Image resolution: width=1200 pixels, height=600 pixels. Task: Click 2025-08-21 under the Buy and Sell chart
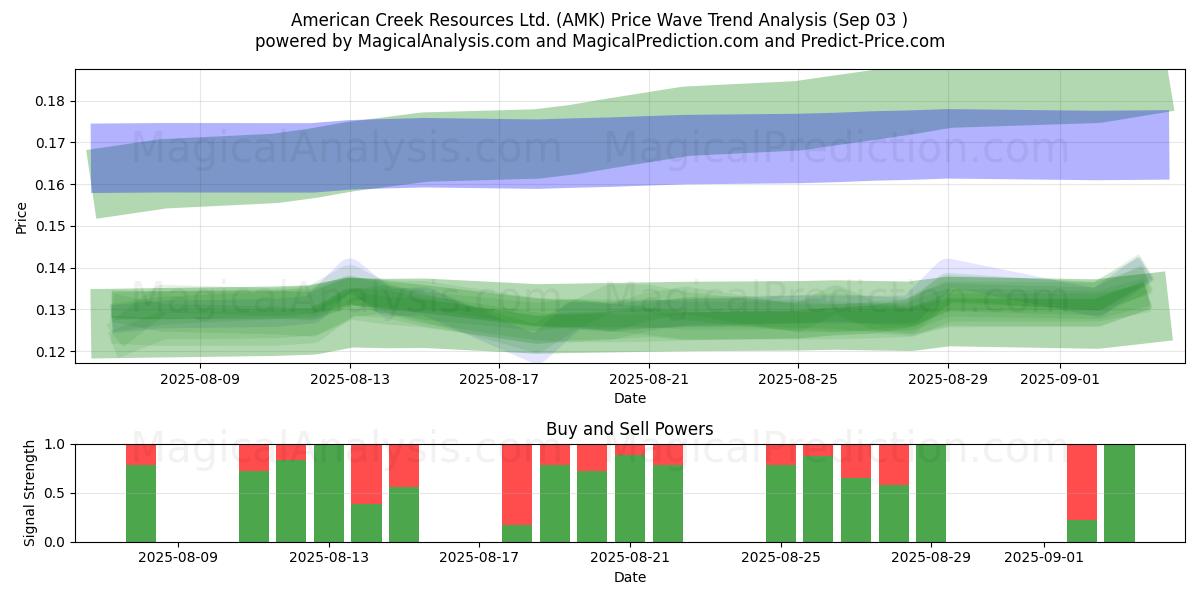(630, 558)
